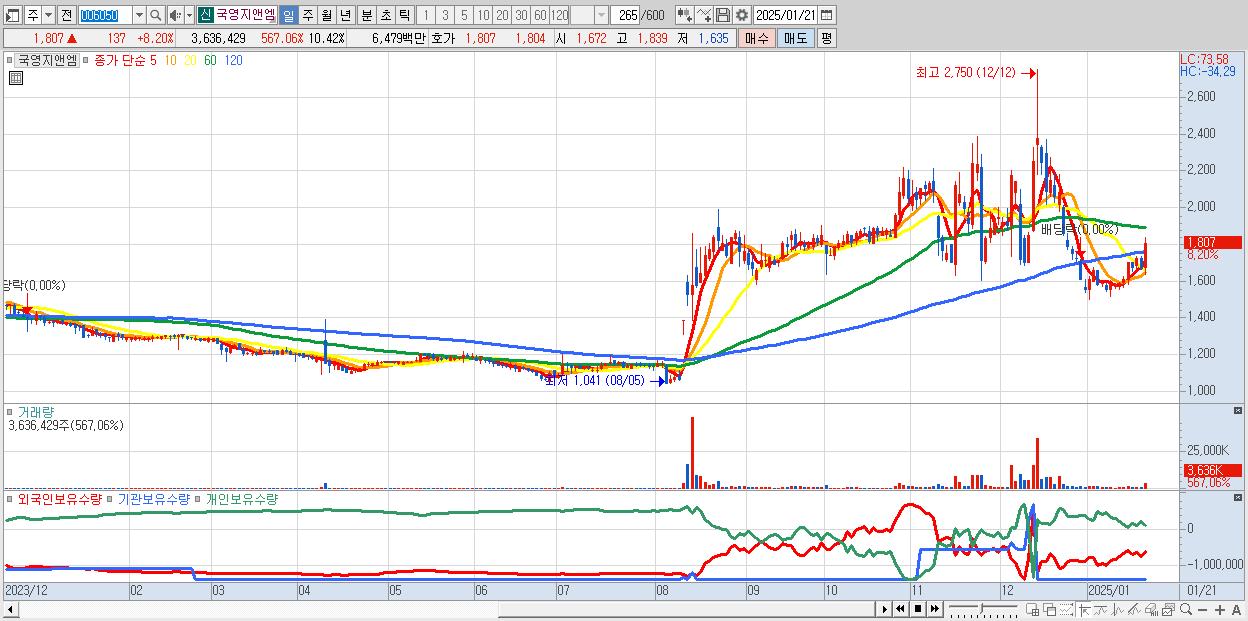Image resolution: width=1248 pixels, height=621 pixels.
Task: Click the 매도 sell button
Action: 796,38
